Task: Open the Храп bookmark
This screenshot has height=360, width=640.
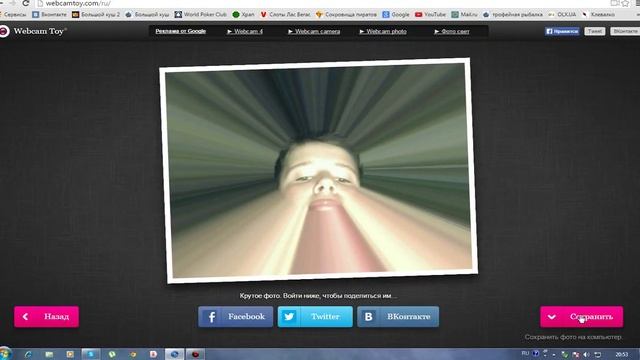Action: (243, 14)
